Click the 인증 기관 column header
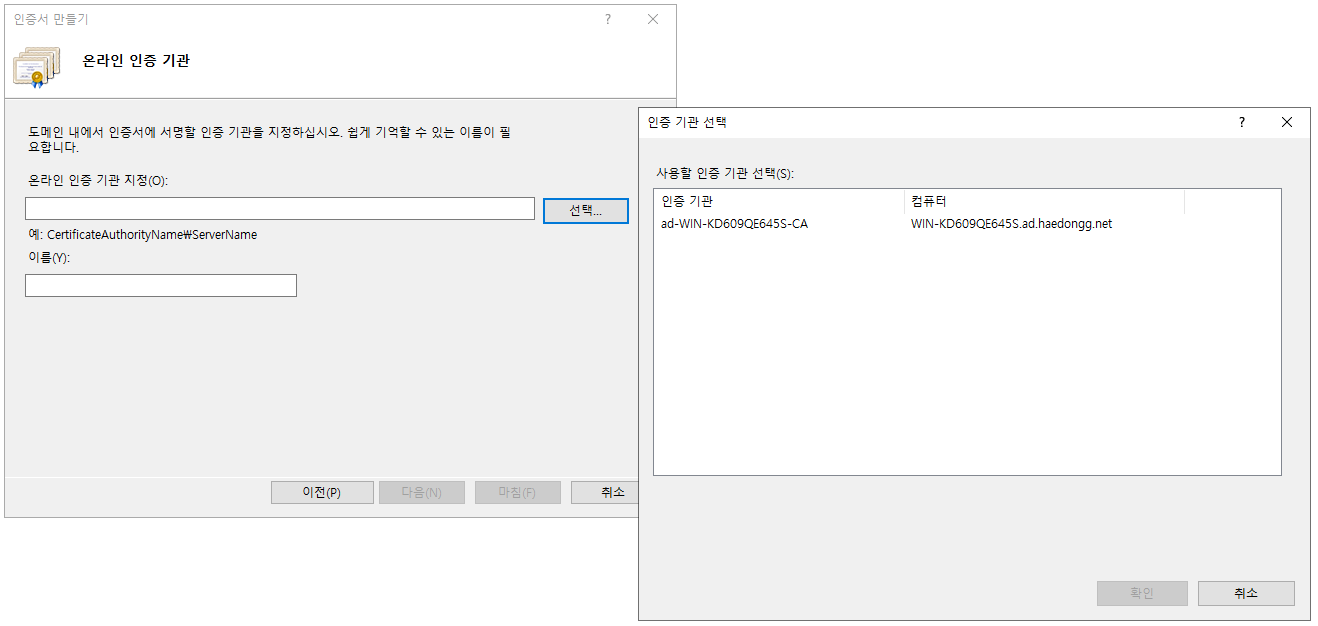Viewport: 1318px width, 626px height. click(779, 201)
